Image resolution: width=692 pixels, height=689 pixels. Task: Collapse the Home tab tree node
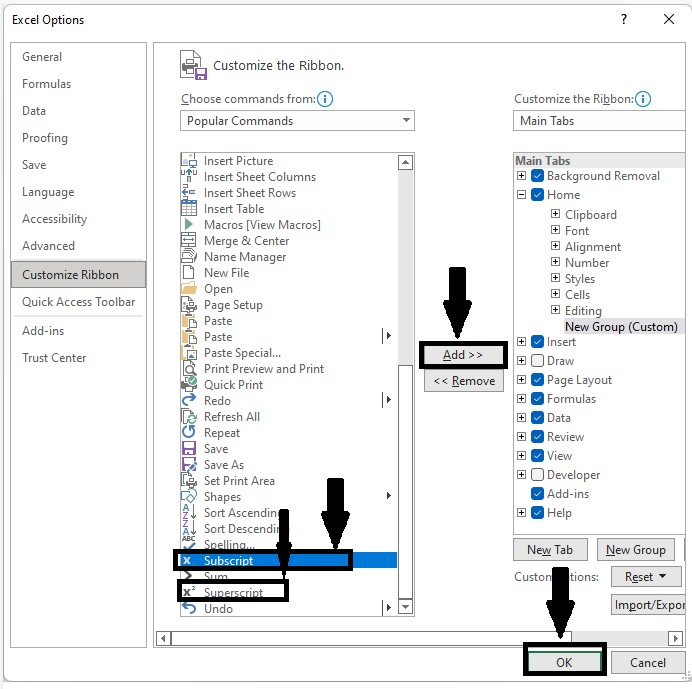pos(521,194)
